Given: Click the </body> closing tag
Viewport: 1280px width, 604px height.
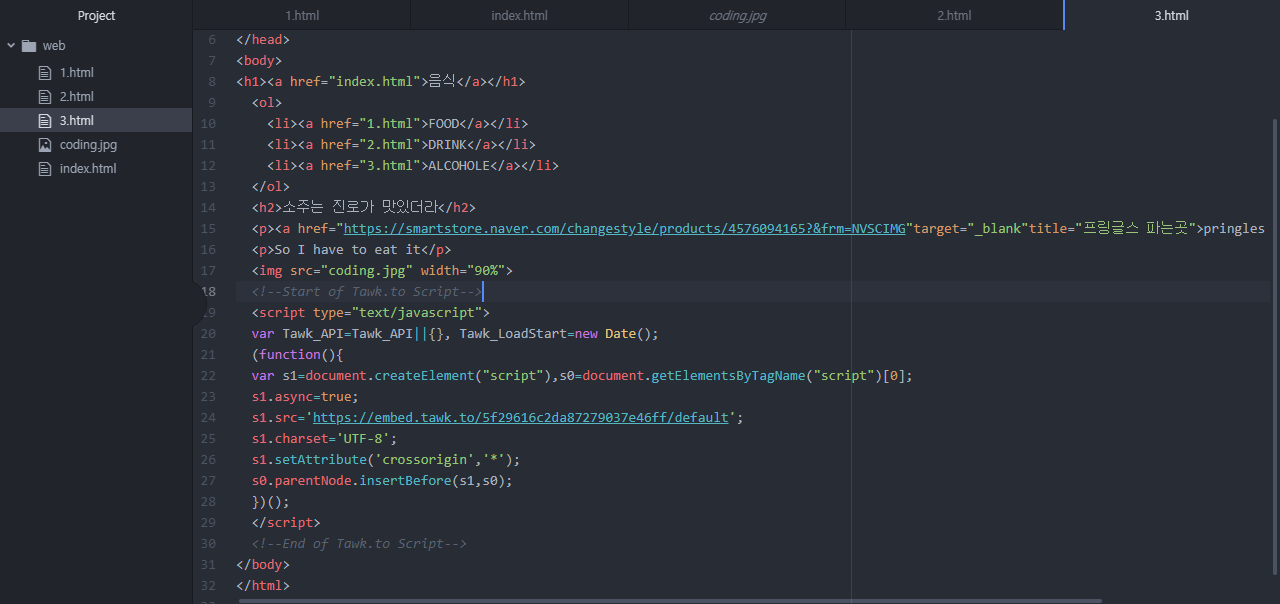Looking at the screenshot, I should click(x=263, y=565).
